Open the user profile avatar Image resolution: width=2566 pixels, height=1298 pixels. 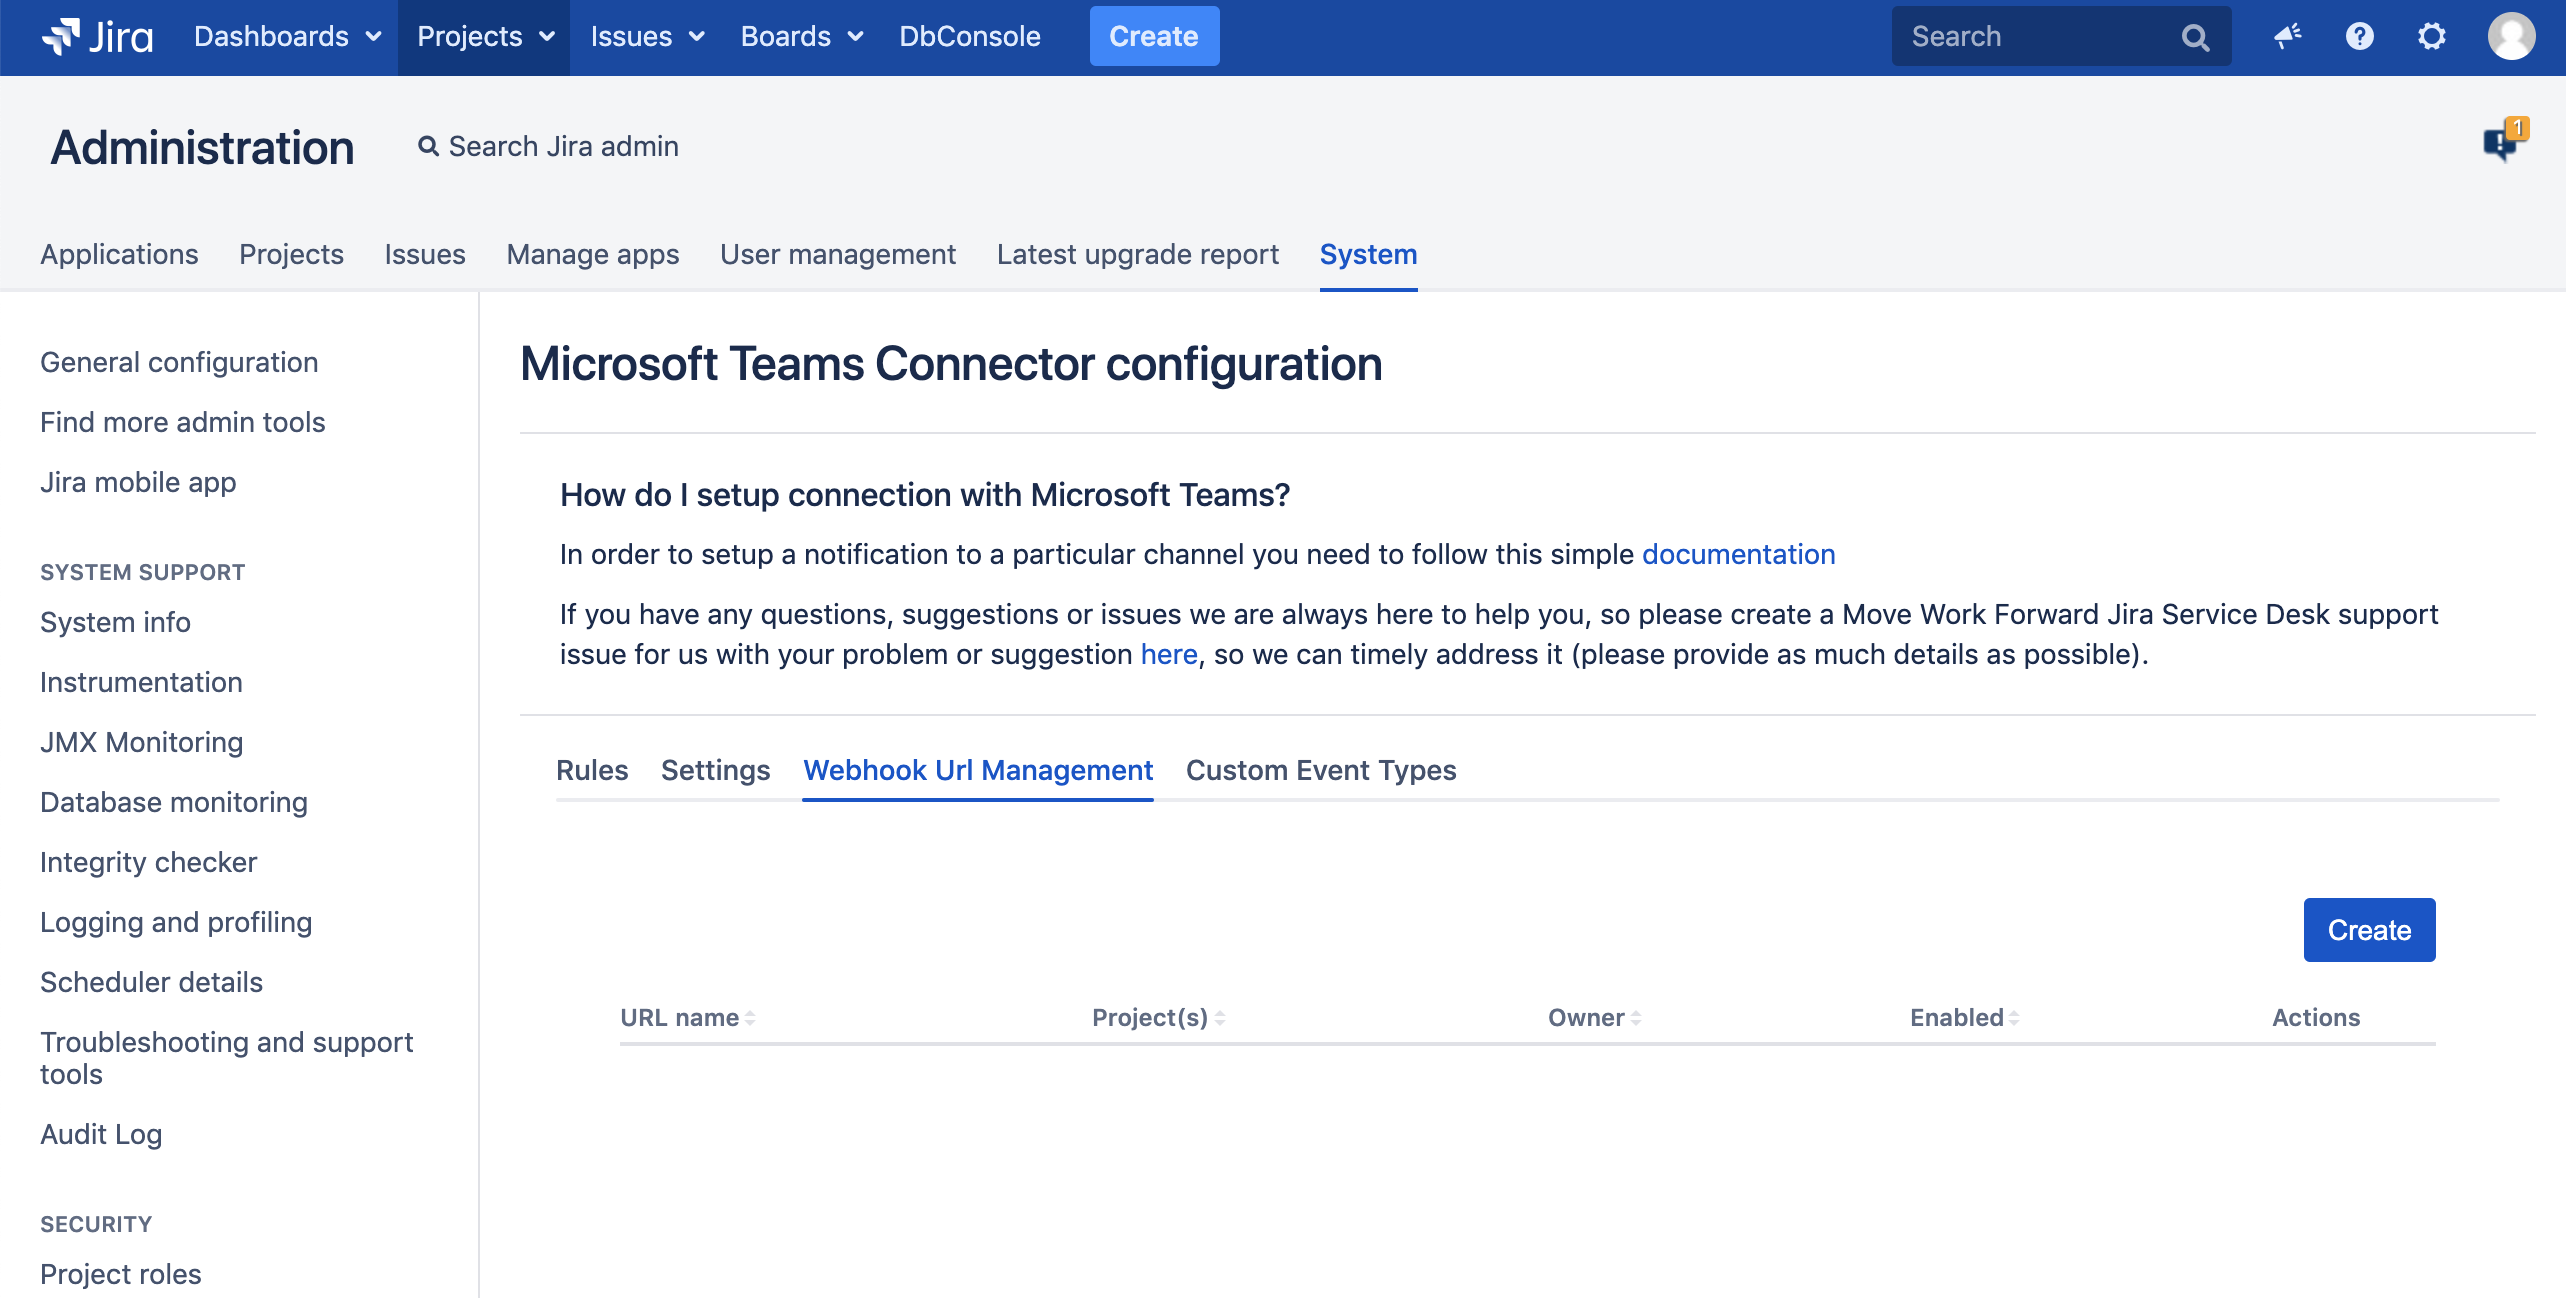(2511, 37)
